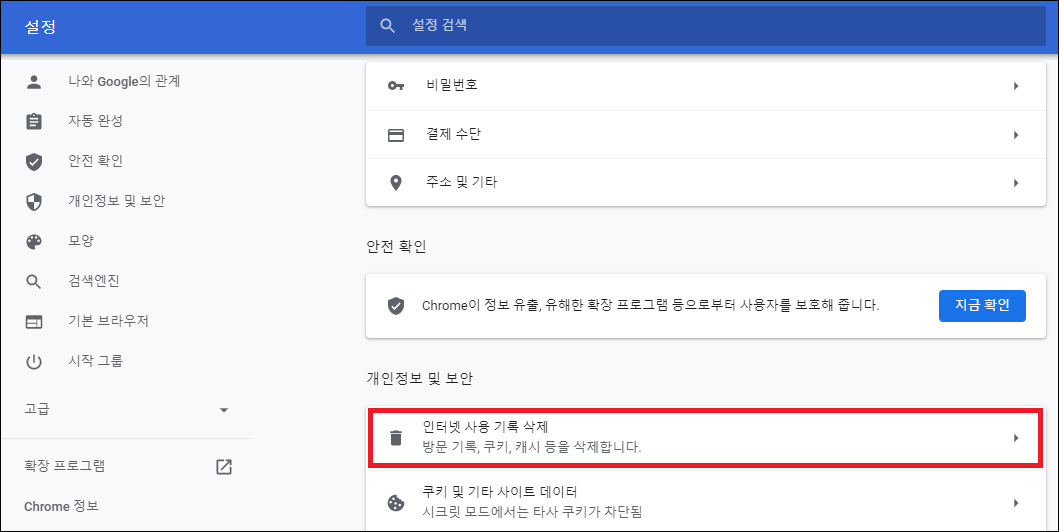Screen dimensions: 1059x532
Task: Go to 기본 브라우저 in the sidebar
Action: point(108,321)
